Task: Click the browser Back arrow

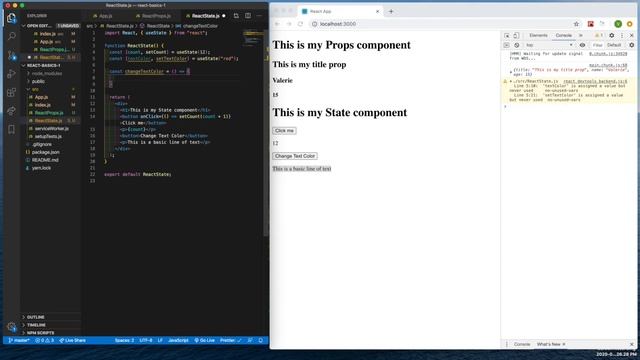Action: [277, 24]
